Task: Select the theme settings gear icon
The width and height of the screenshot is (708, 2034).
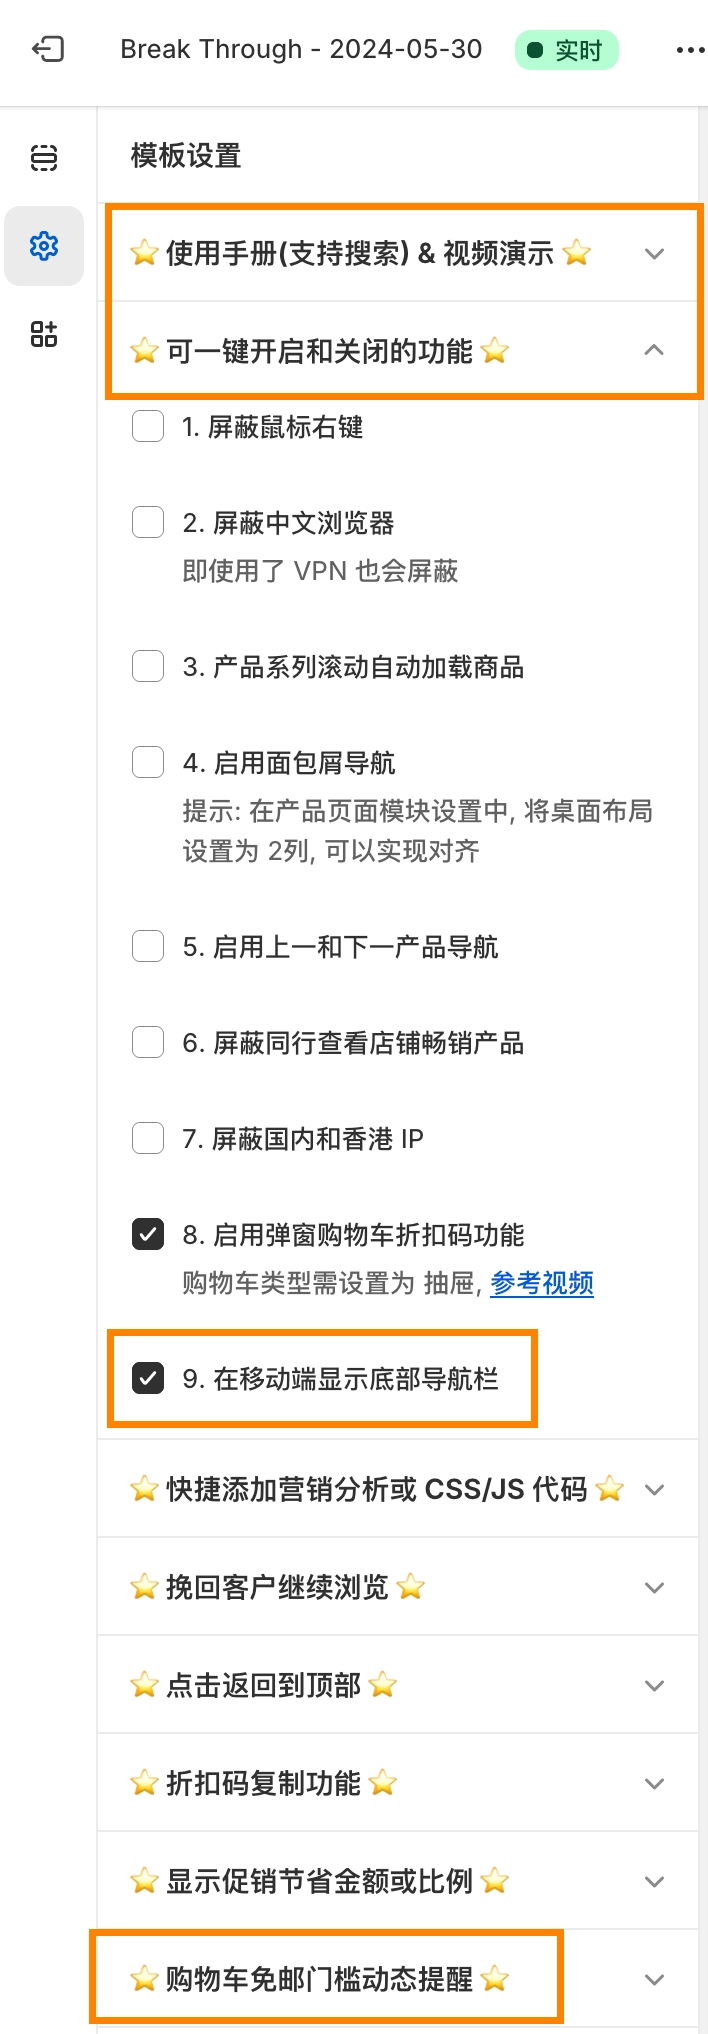Action: [43, 246]
